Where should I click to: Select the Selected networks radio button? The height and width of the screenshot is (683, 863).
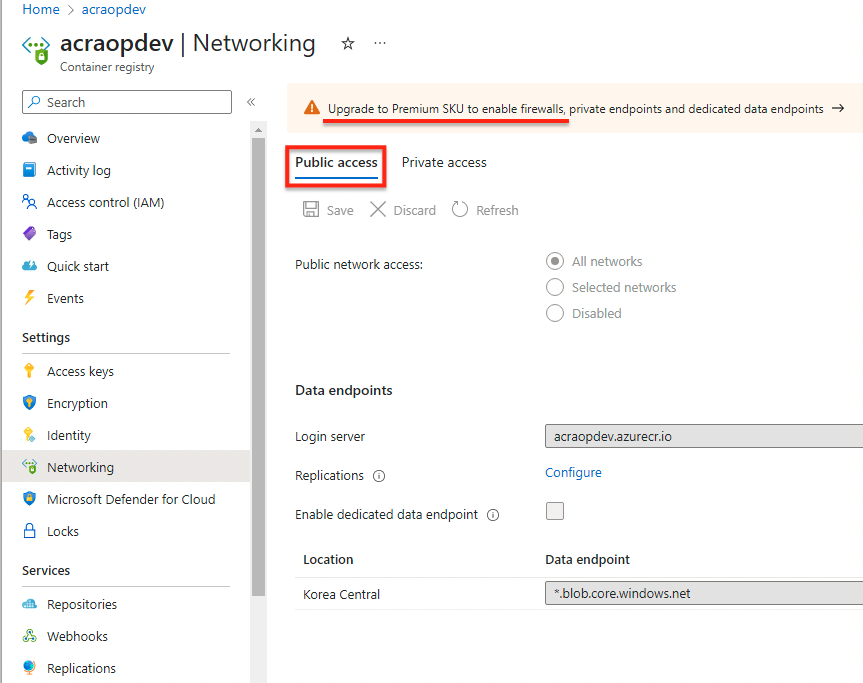(x=555, y=287)
